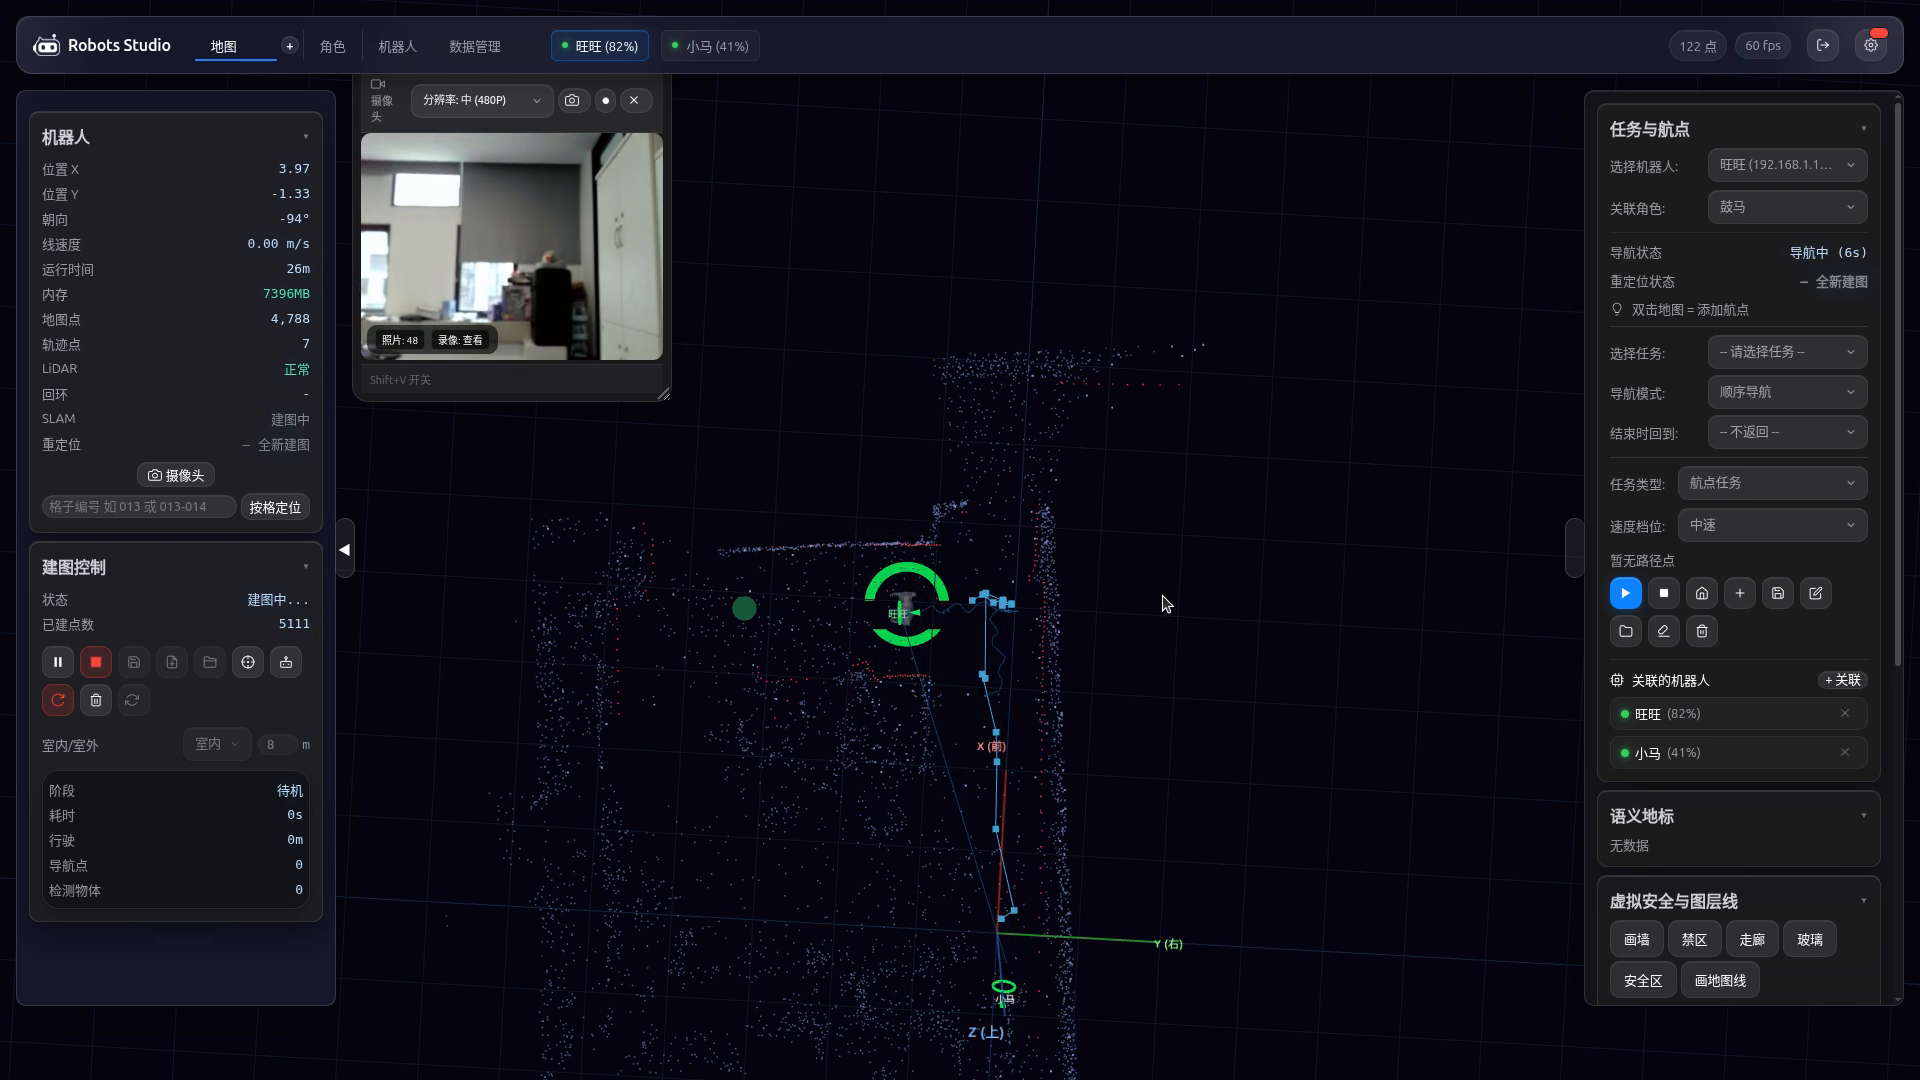
Task: Open the 速度档位 中速 dropdown
Action: [1772, 525]
